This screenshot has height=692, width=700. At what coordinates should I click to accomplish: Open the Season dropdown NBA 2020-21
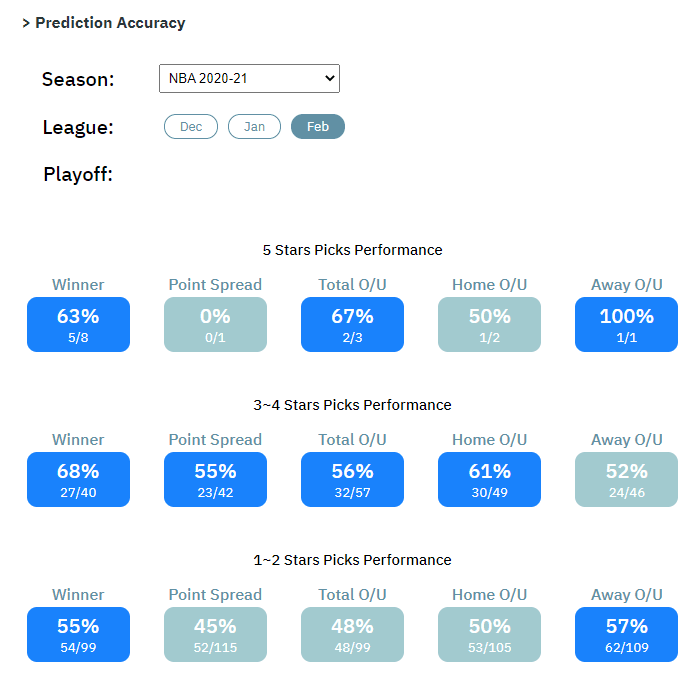tap(249, 78)
